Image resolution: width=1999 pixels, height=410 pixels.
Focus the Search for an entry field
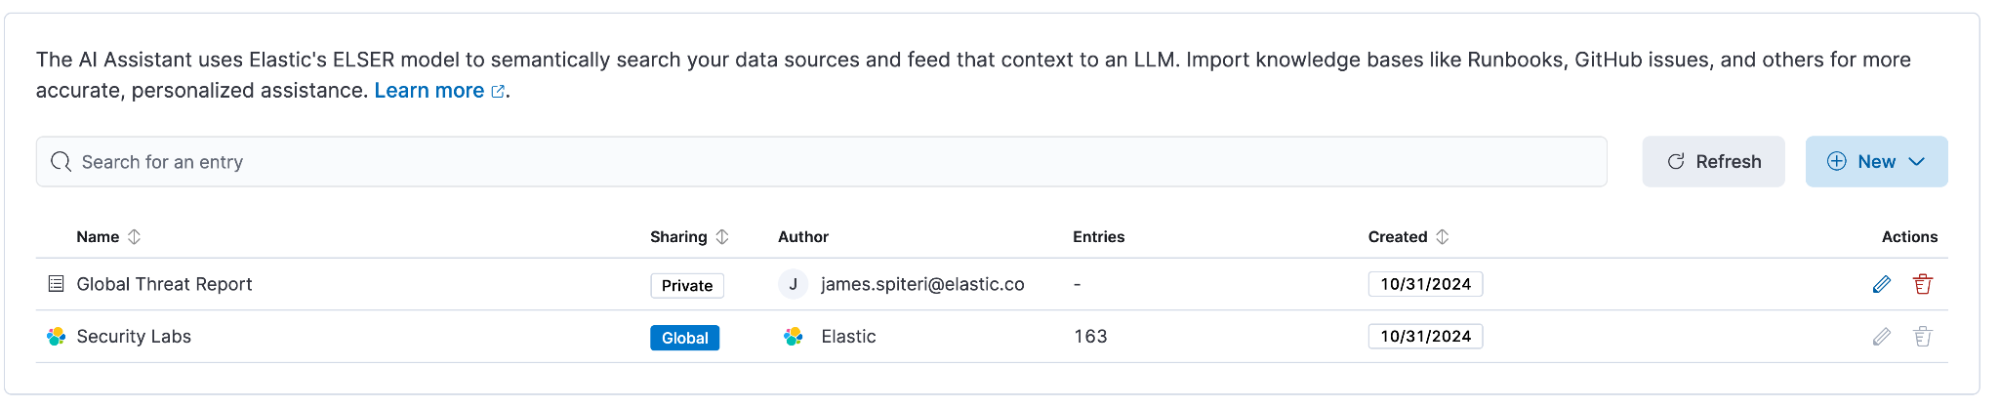click(x=822, y=162)
